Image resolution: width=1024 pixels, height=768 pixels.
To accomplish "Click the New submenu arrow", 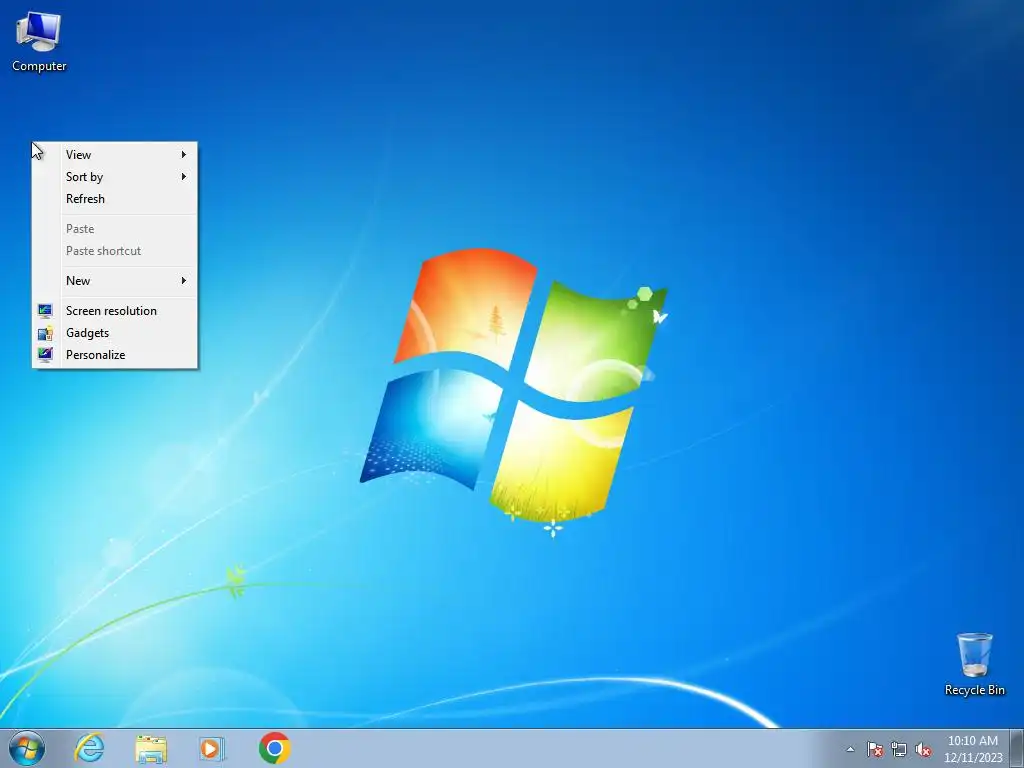I will tap(184, 281).
